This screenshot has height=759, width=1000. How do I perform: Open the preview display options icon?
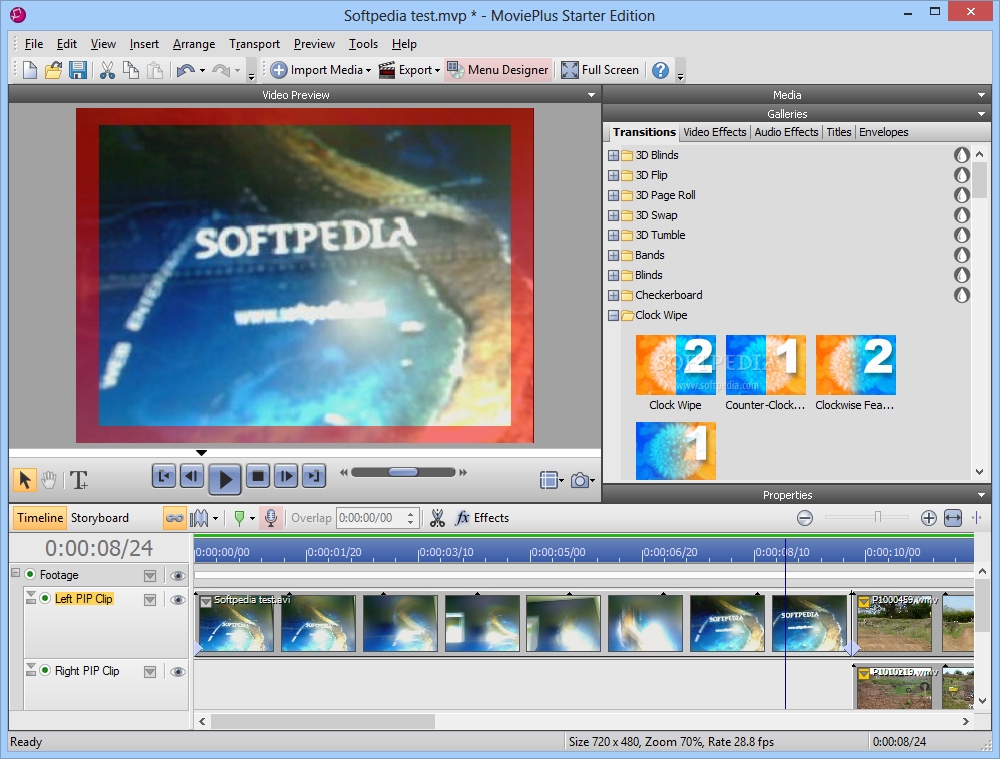tap(549, 480)
